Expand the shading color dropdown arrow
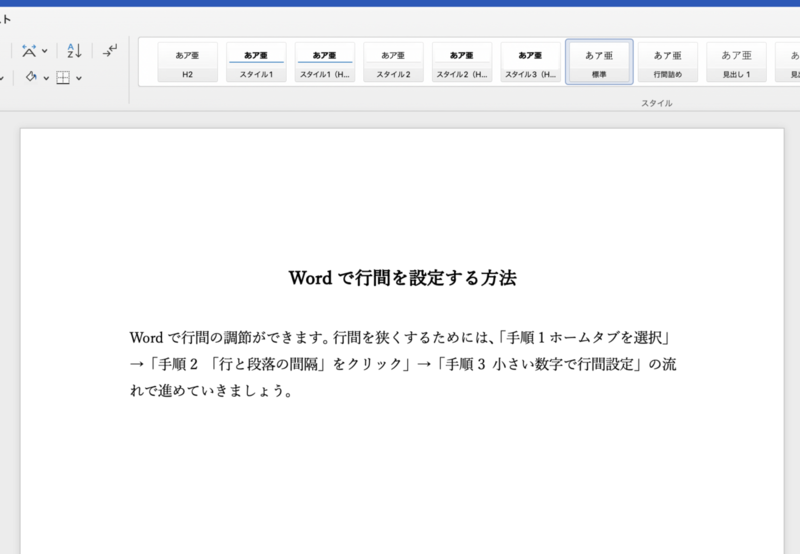800x554 pixels. tap(46, 78)
